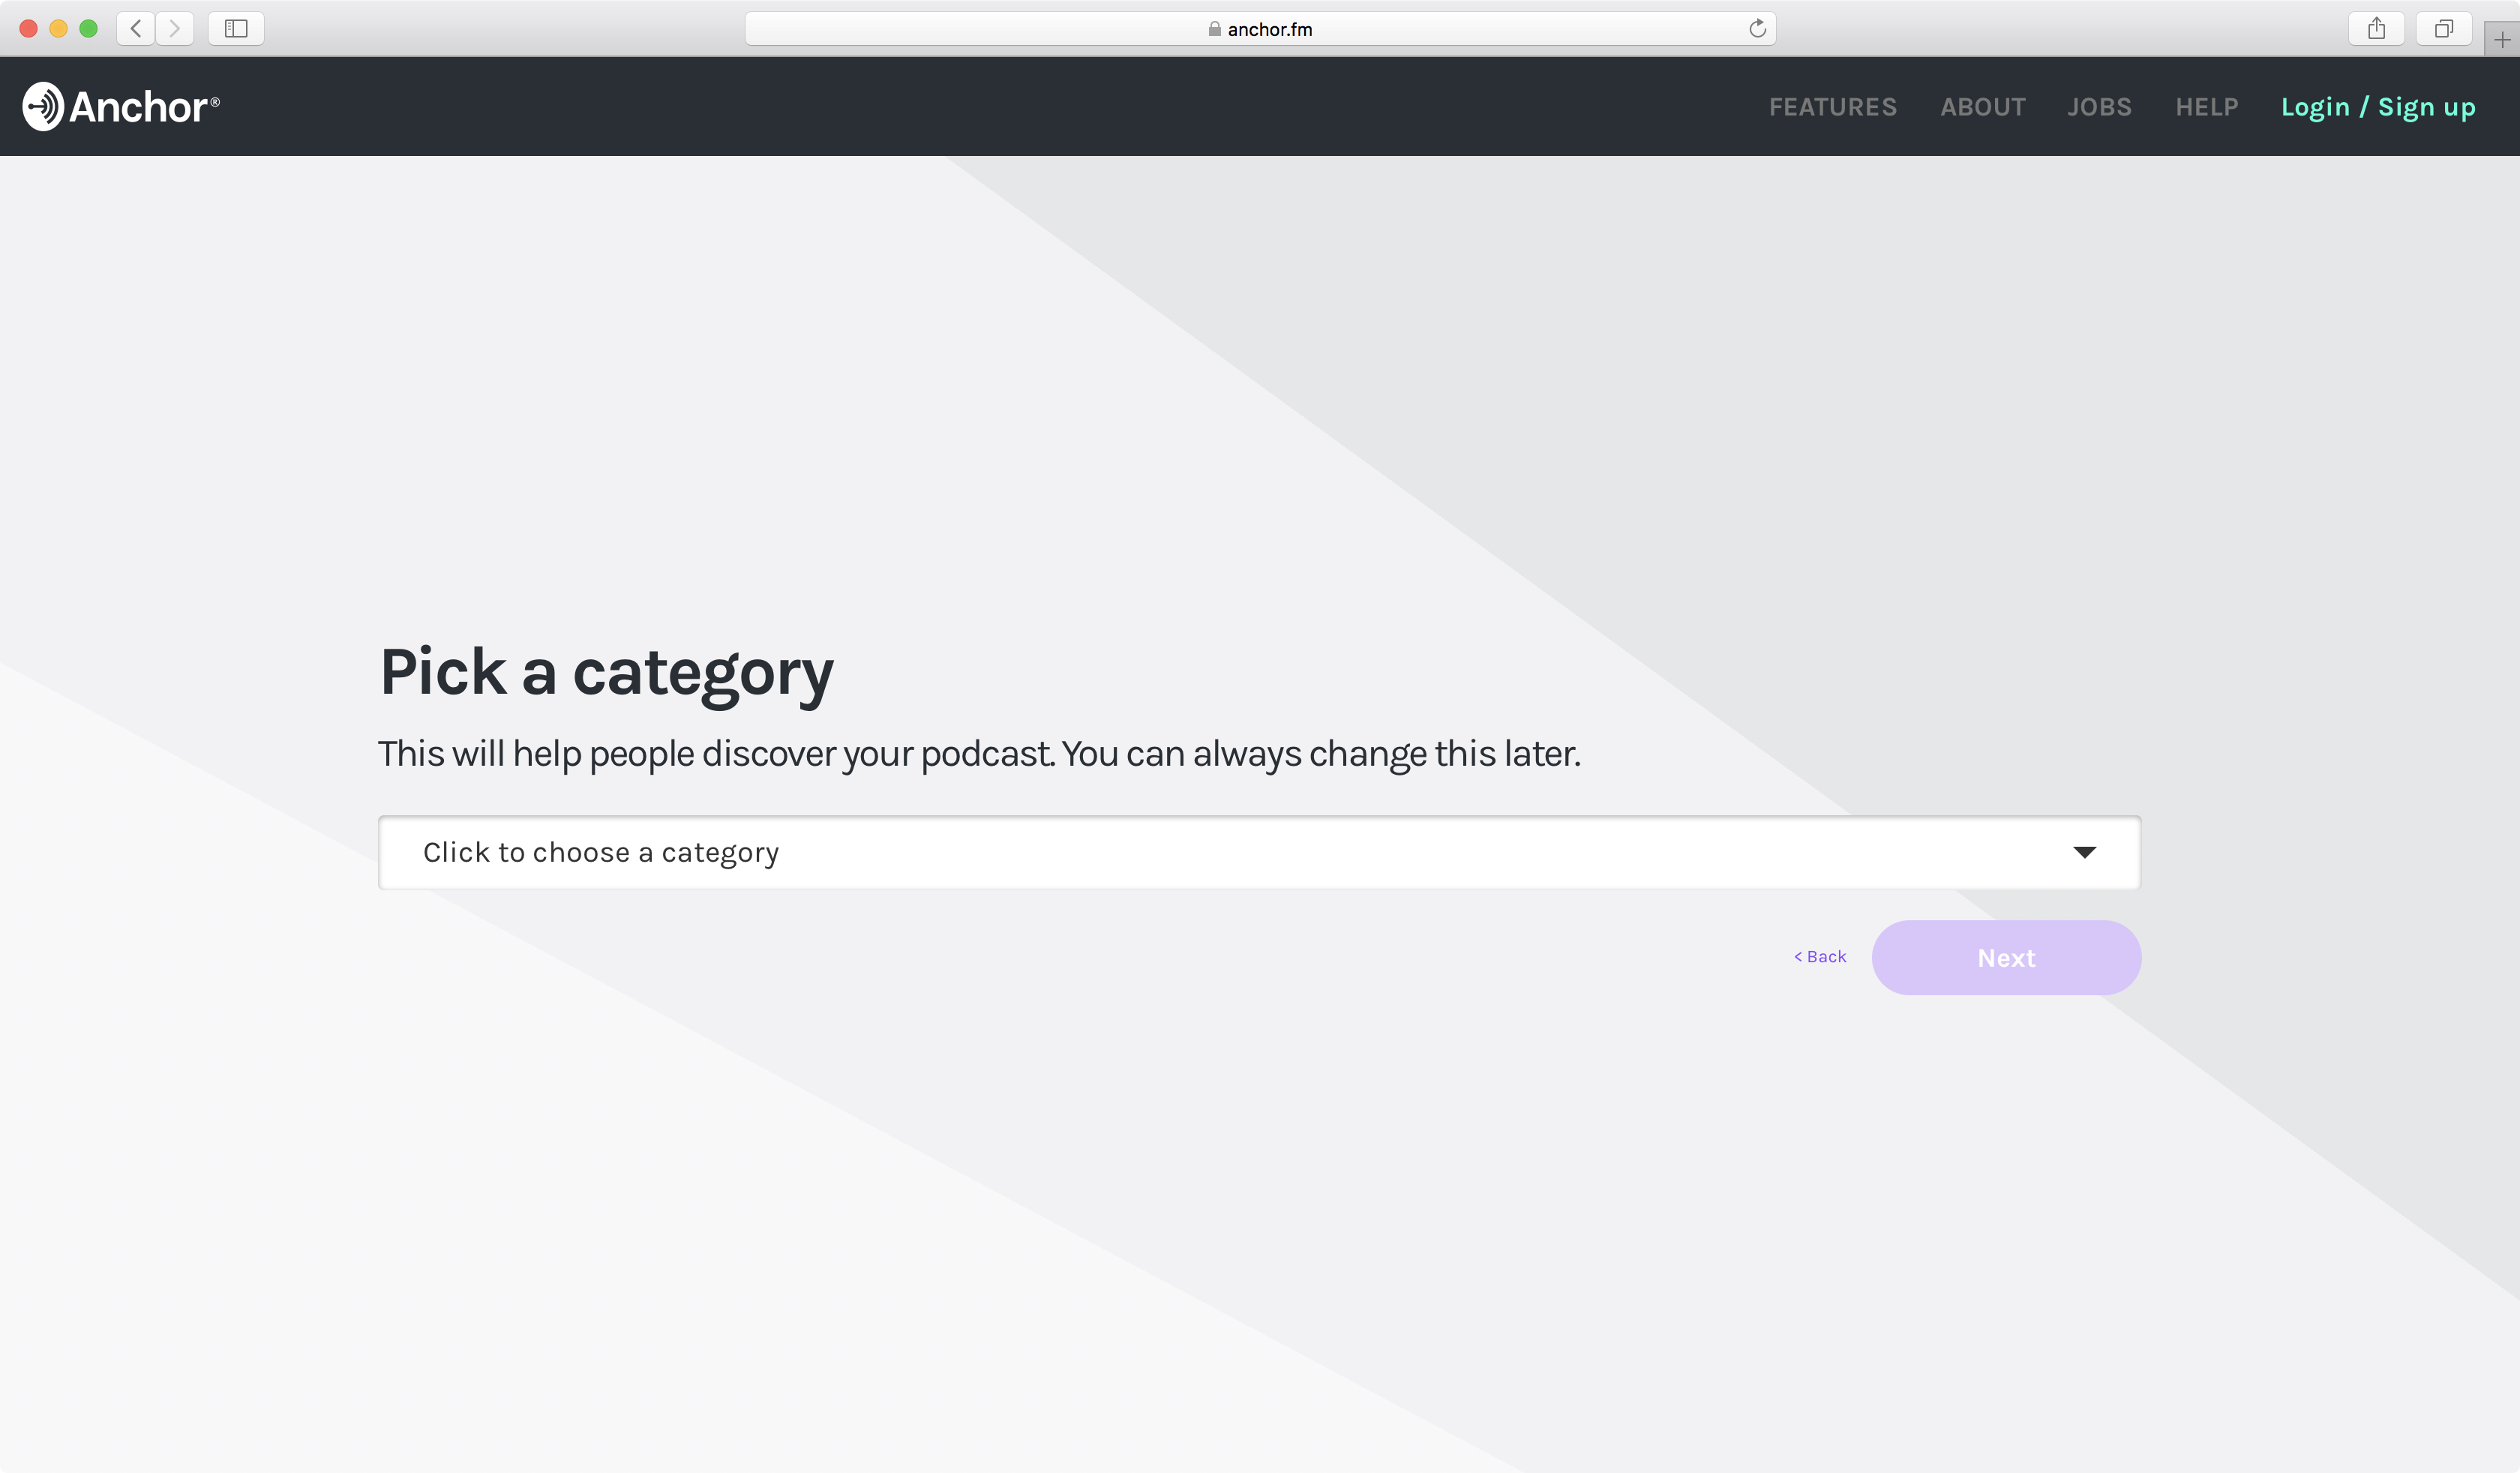2520x1473 pixels.
Task: Click Safari's forward arrow button
Action: (x=175, y=29)
